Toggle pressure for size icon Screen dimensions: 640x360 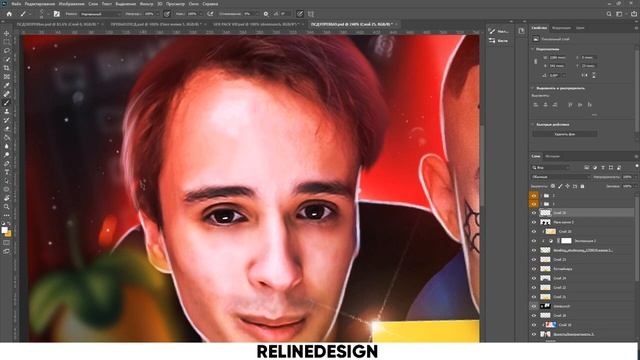pos(300,13)
